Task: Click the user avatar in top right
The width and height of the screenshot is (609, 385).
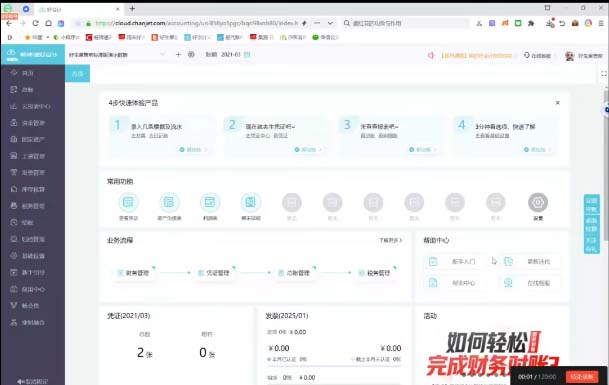Action: click(x=569, y=56)
